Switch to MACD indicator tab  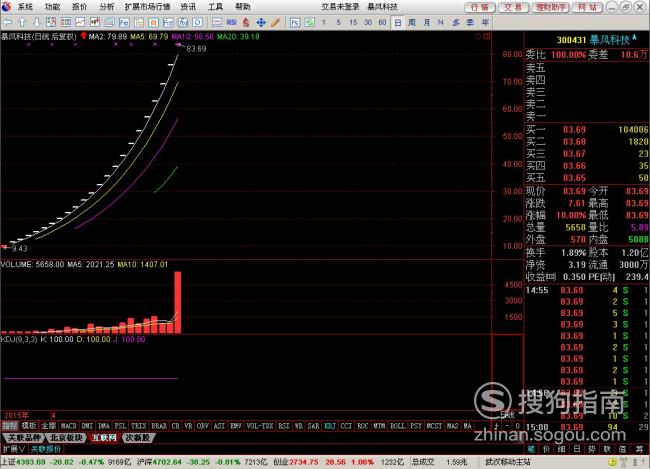[x=68, y=426]
